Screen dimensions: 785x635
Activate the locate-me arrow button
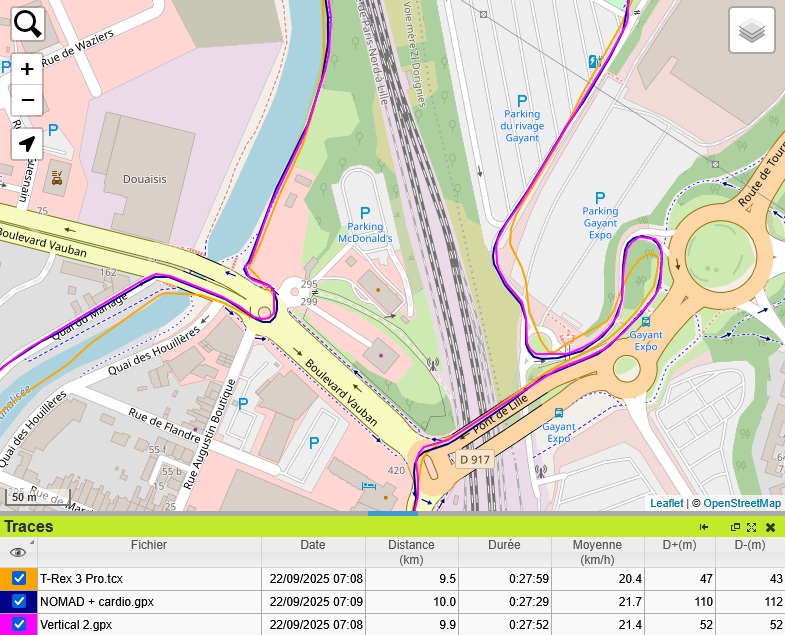click(x=28, y=144)
